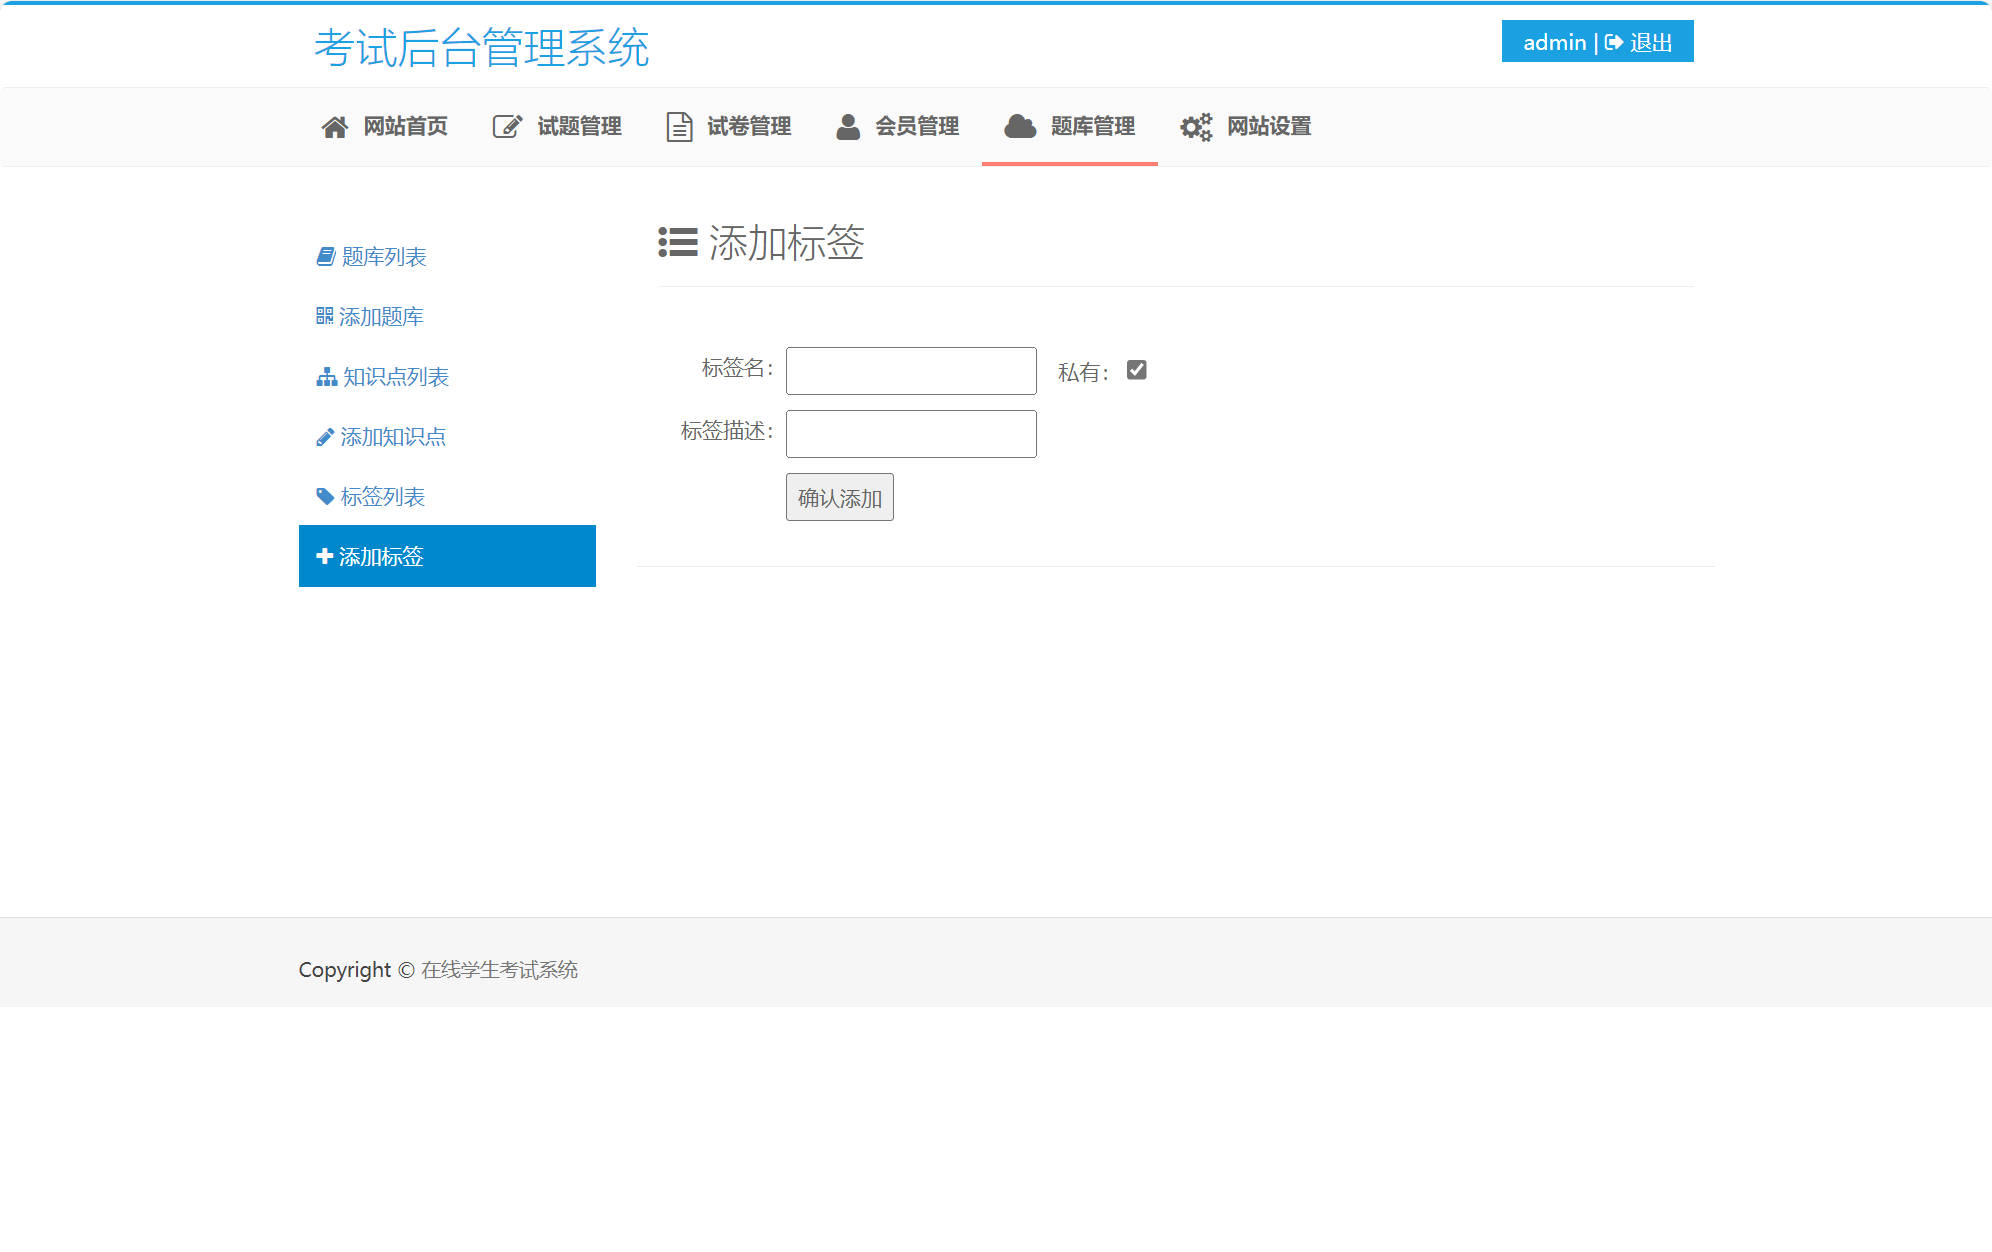Open 添加题库 from the sidebar
The image size is (1992, 1252).
380,316
